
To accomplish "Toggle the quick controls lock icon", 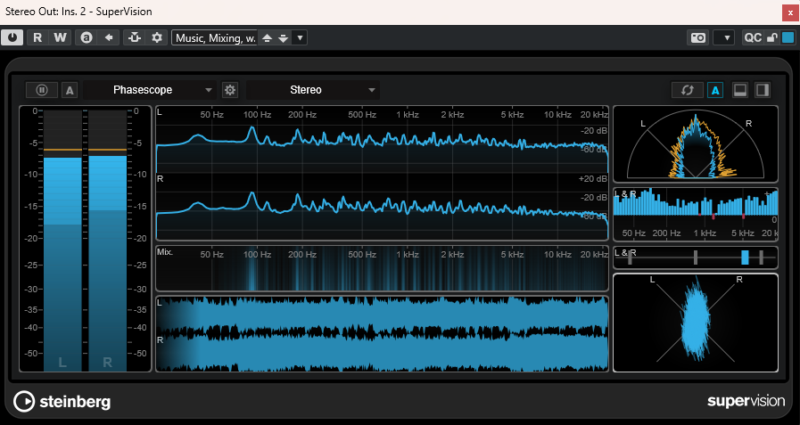I will pos(772,38).
